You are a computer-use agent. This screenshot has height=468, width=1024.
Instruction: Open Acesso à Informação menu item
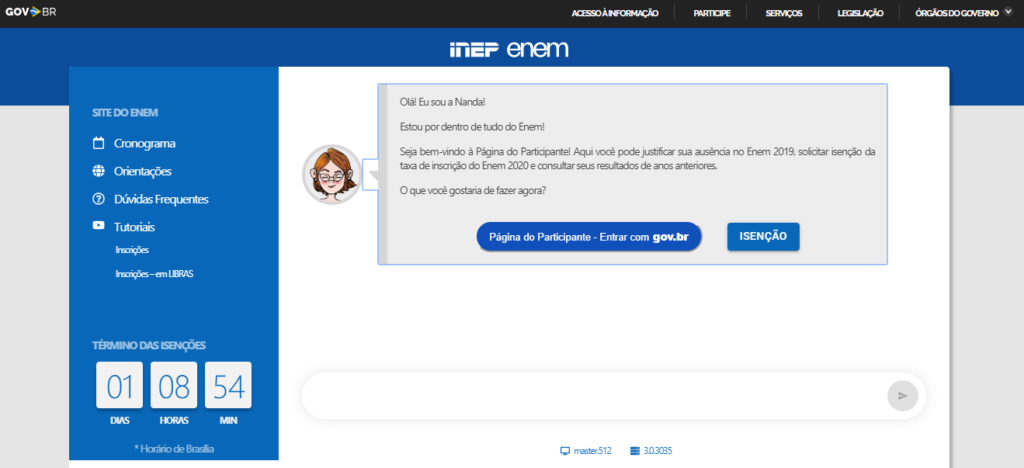(x=614, y=13)
